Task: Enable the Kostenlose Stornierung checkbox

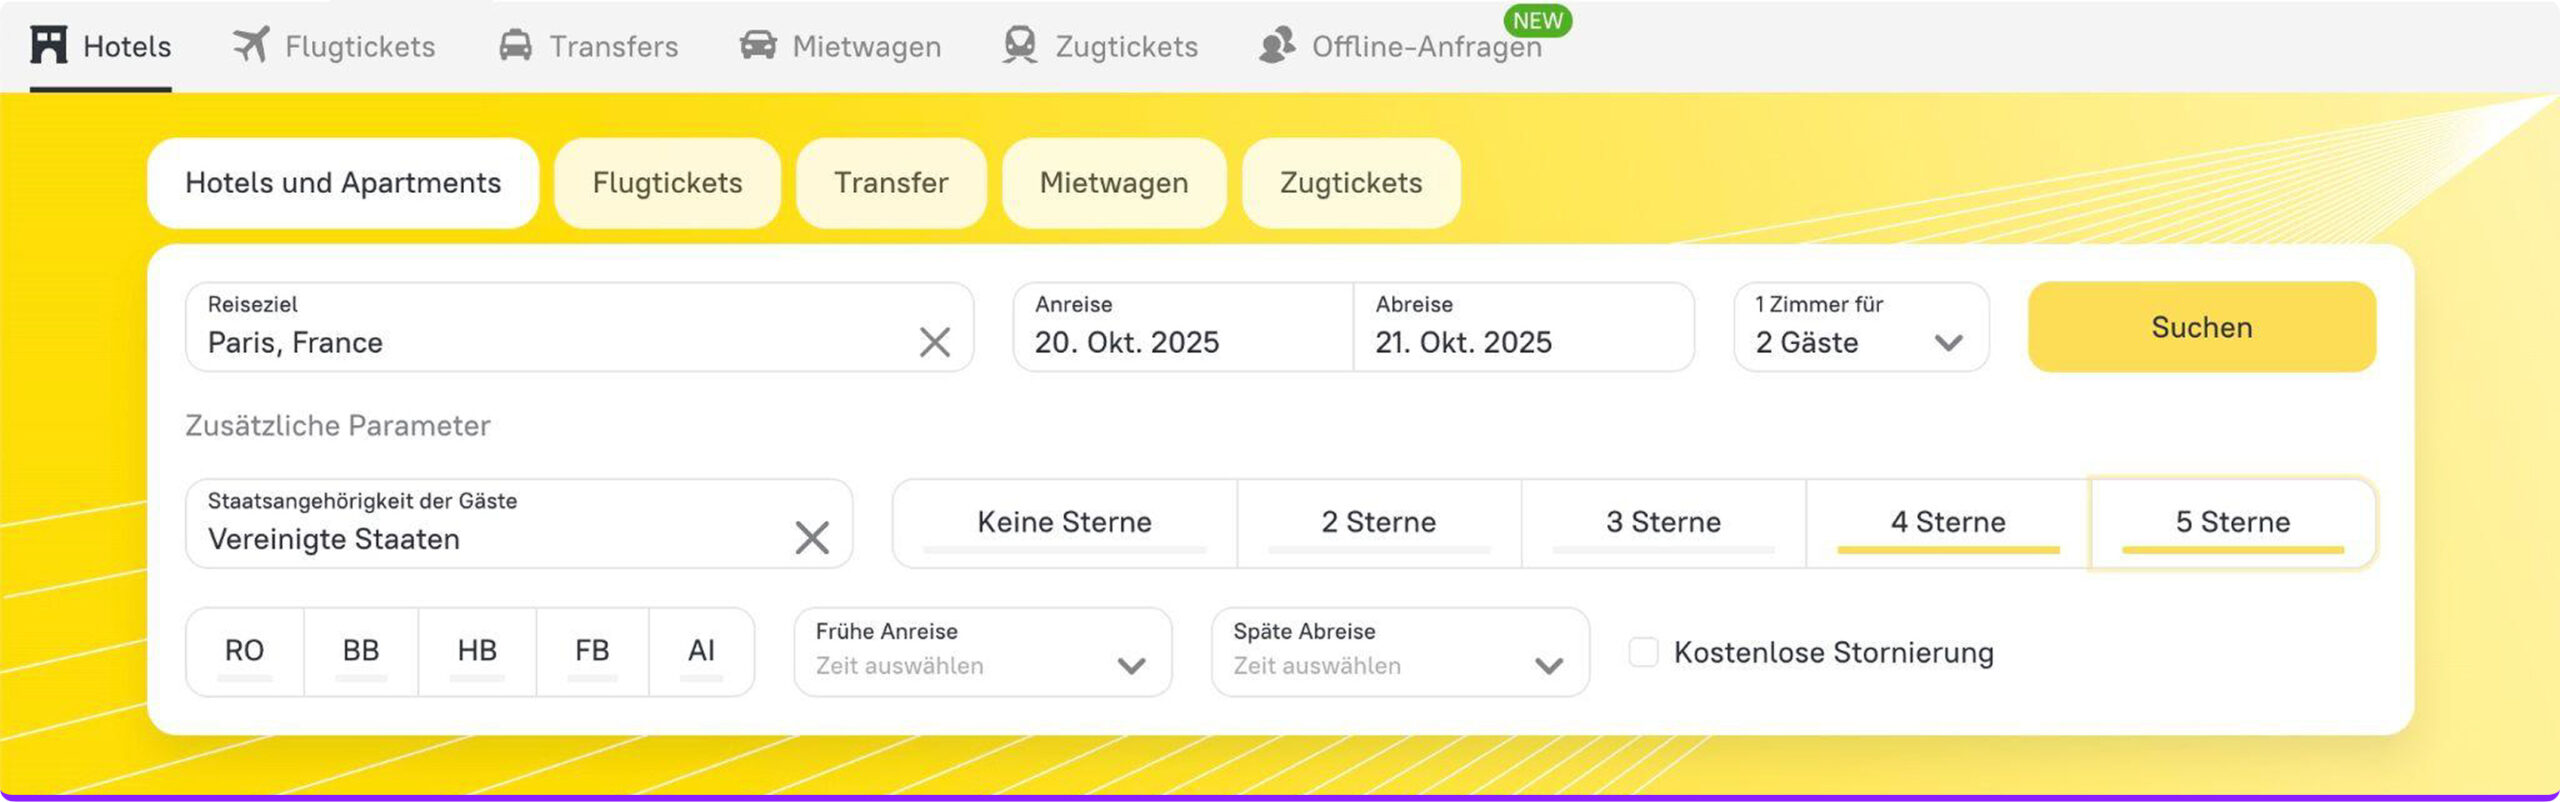Action: pos(1643,652)
